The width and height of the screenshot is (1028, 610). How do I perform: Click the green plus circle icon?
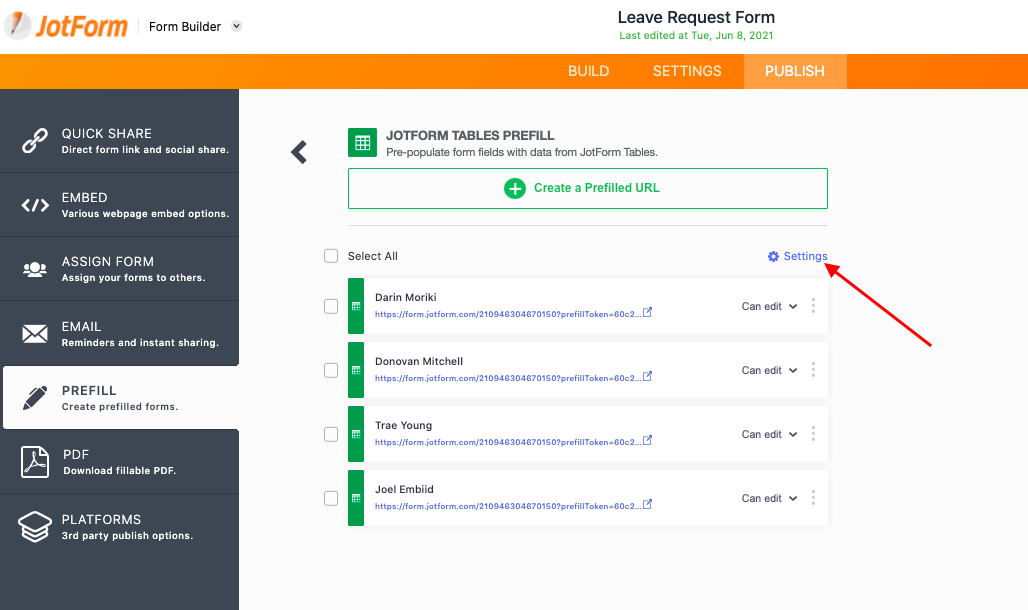515,188
